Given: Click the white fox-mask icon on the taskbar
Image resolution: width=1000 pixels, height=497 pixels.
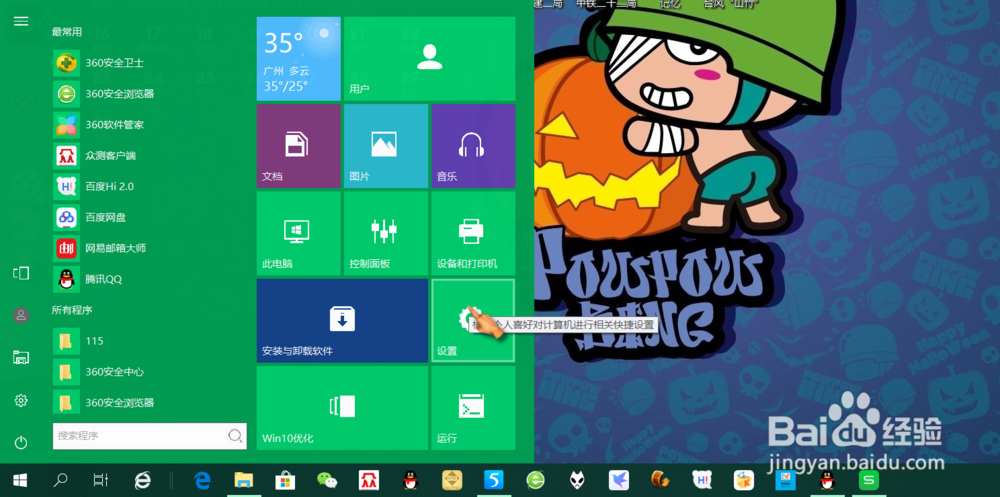Looking at the screenshot, I should click(x=577, y=480).
